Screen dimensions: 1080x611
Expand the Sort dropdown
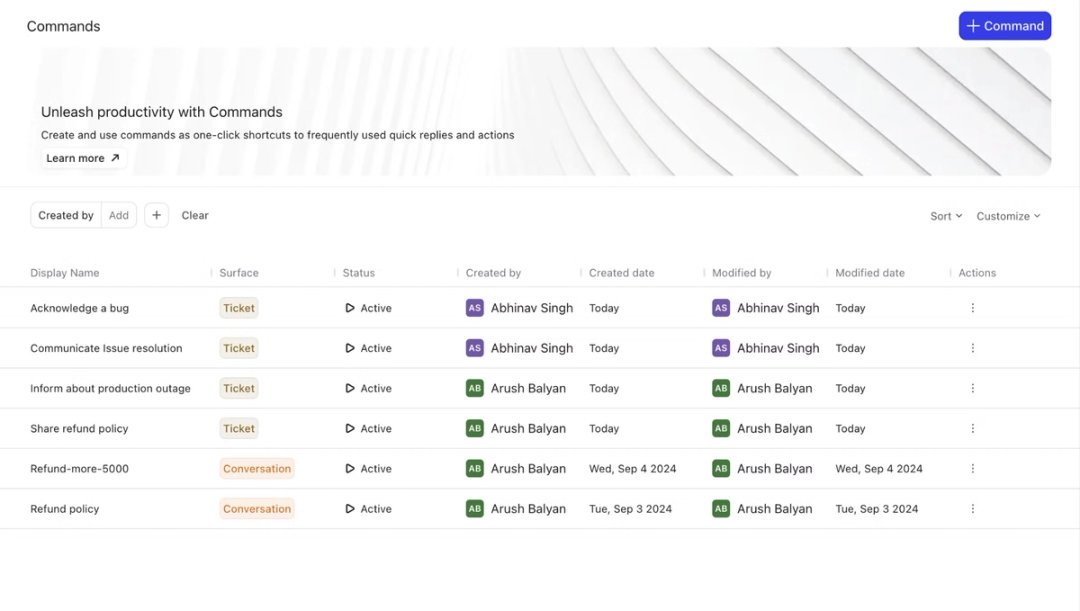pyautogui.click(x=946, y=216)
